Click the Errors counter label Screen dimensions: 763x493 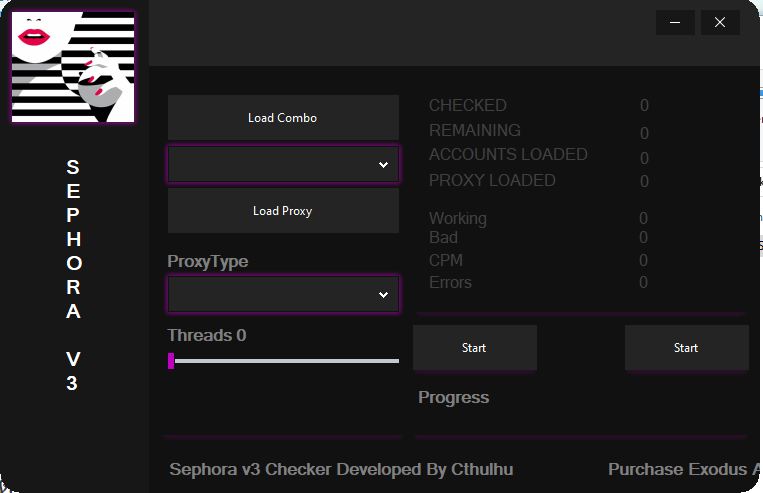pyautogui.click(x=450, y=282)
